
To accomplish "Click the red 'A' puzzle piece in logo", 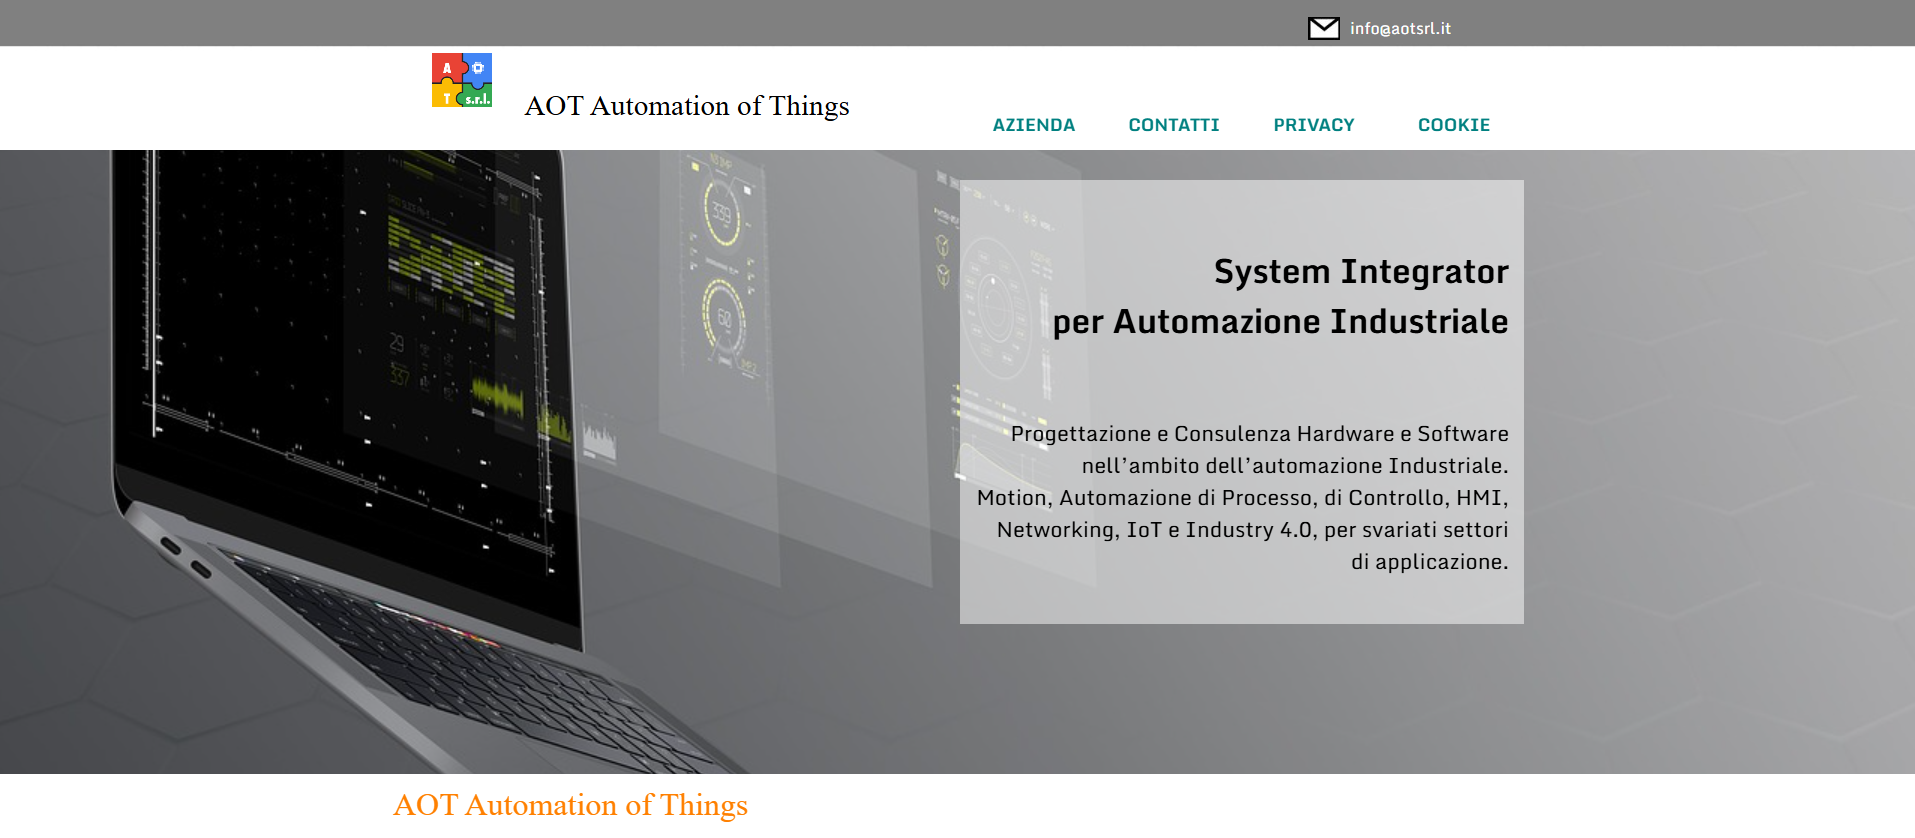I will tap(447, 68).
